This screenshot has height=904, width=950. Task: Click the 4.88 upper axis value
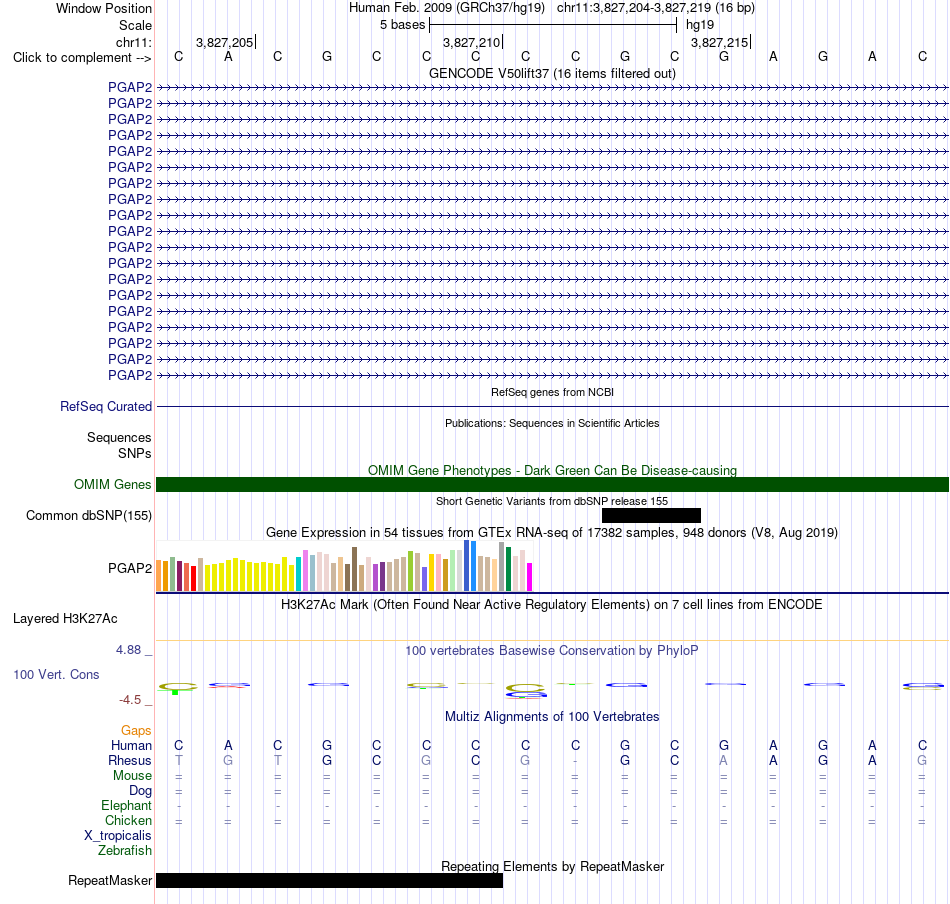(x=128, y=650)
